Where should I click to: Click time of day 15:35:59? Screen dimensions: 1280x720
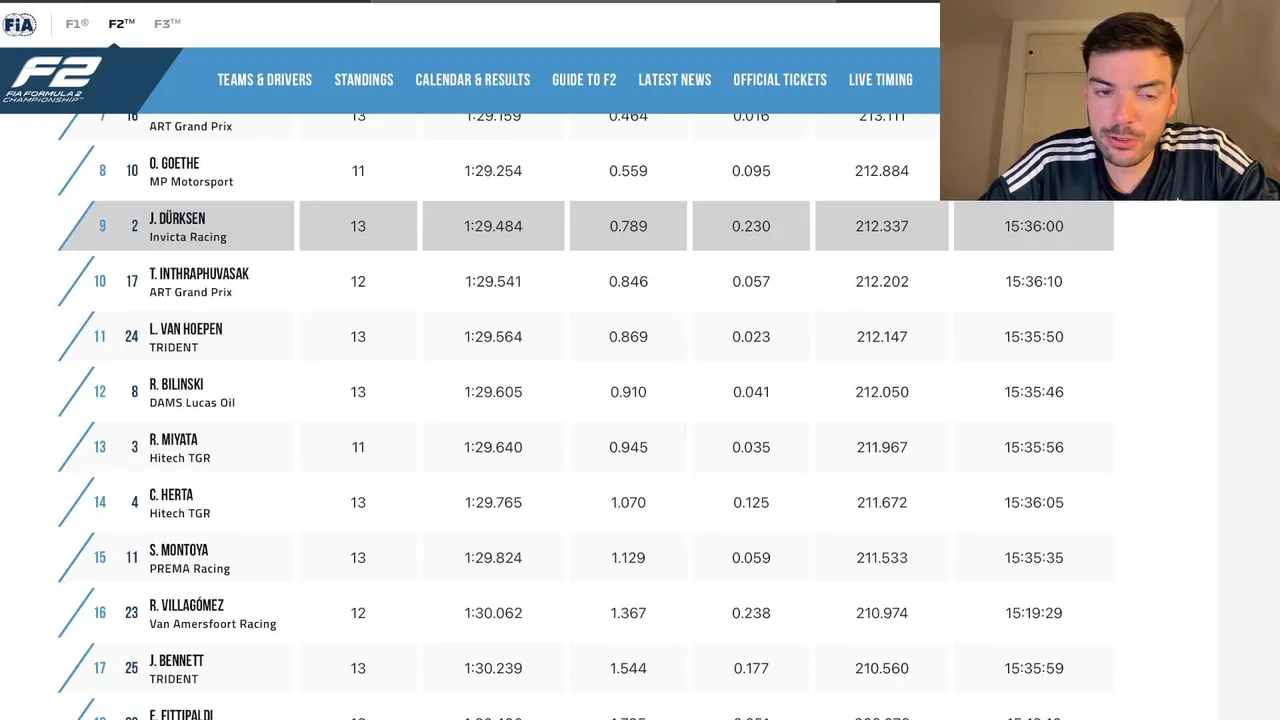pos(1034,668)
